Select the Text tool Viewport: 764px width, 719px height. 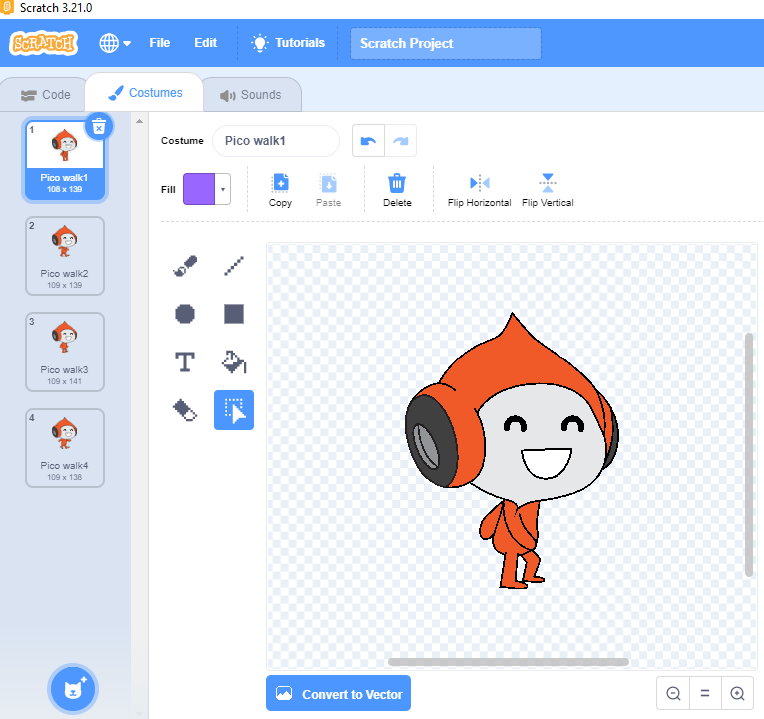(x=185, y=362)
